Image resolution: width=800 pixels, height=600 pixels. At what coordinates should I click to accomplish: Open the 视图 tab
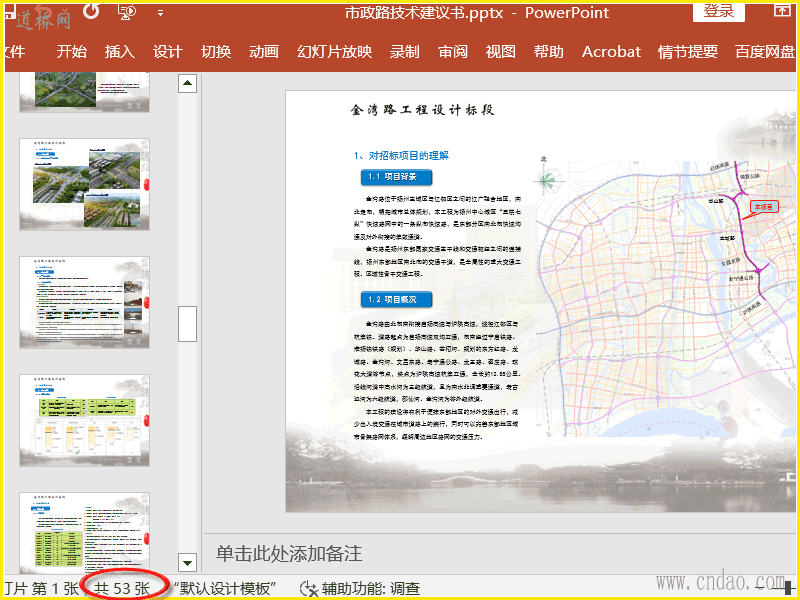click(x=501, y=52)
